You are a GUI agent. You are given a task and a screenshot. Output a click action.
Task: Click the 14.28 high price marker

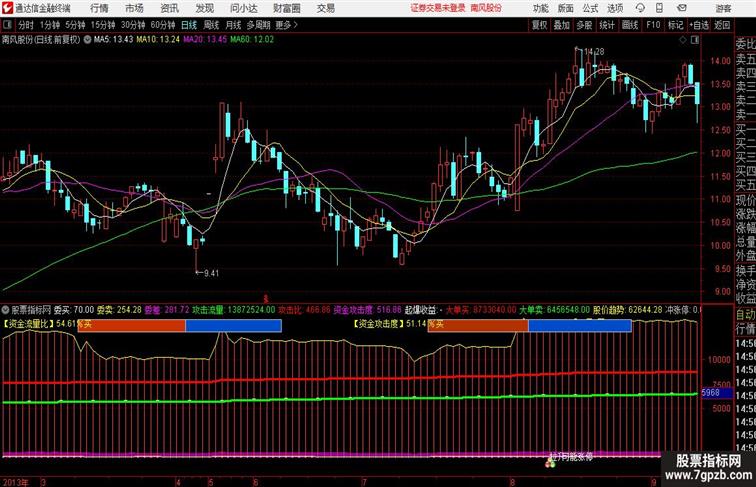tap(594, 52)
